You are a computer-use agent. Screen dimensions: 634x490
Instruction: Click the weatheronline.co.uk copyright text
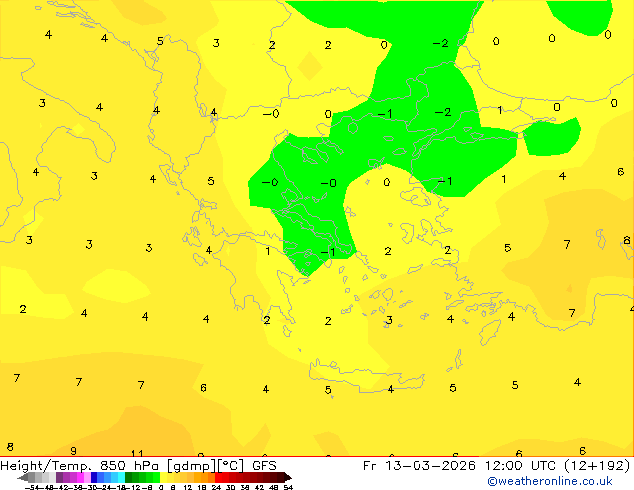coord(550,481)
